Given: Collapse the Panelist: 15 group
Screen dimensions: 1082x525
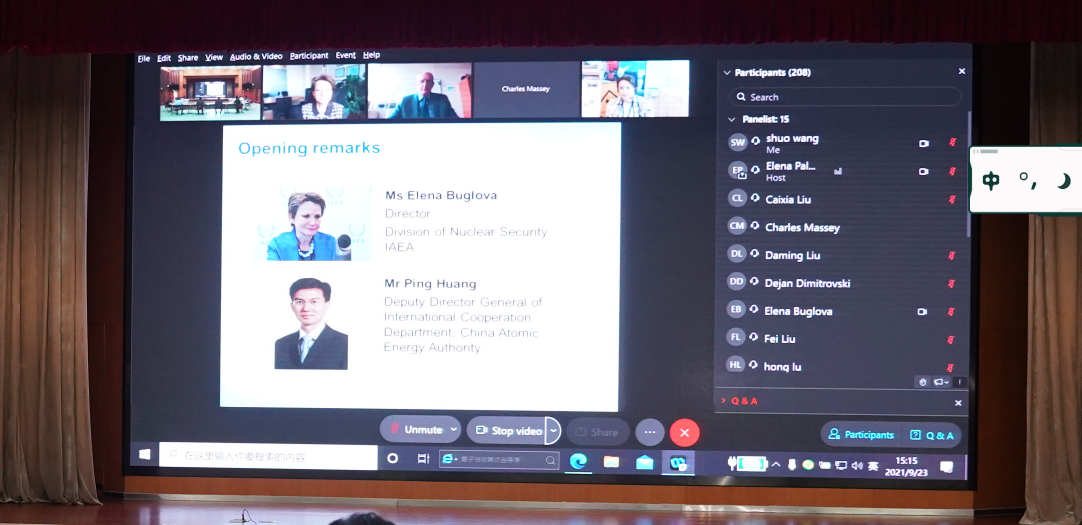Looking at the screenshot, I should coord(732,119).
